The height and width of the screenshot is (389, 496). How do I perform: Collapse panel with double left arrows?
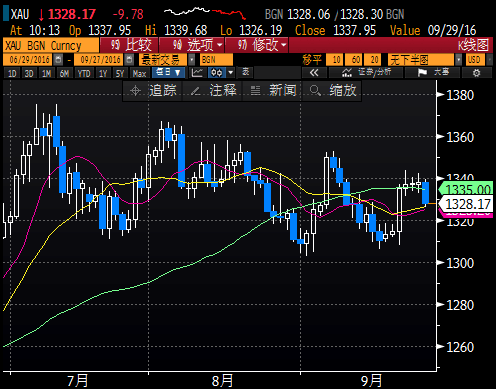click(314, 73)
